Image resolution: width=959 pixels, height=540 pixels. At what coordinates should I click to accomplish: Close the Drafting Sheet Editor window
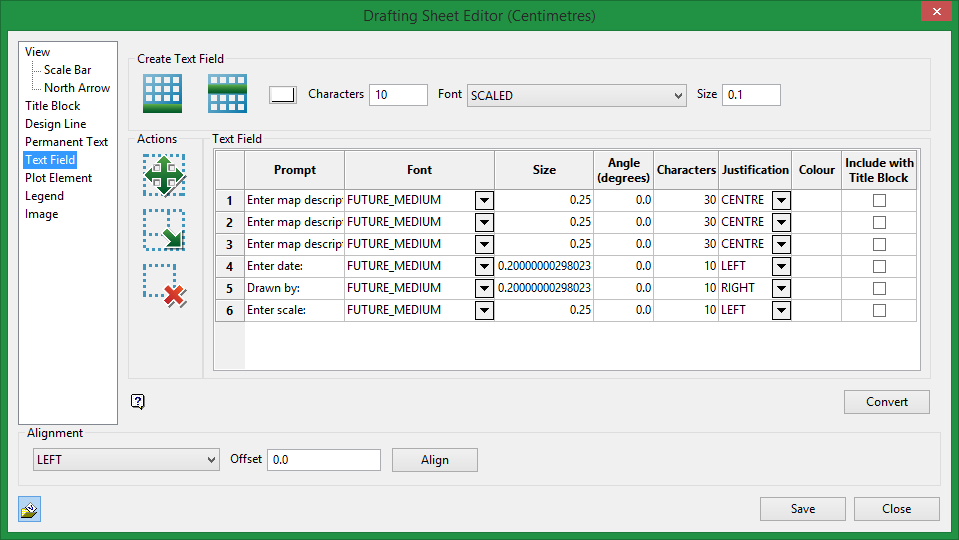(x=935, y=13)
